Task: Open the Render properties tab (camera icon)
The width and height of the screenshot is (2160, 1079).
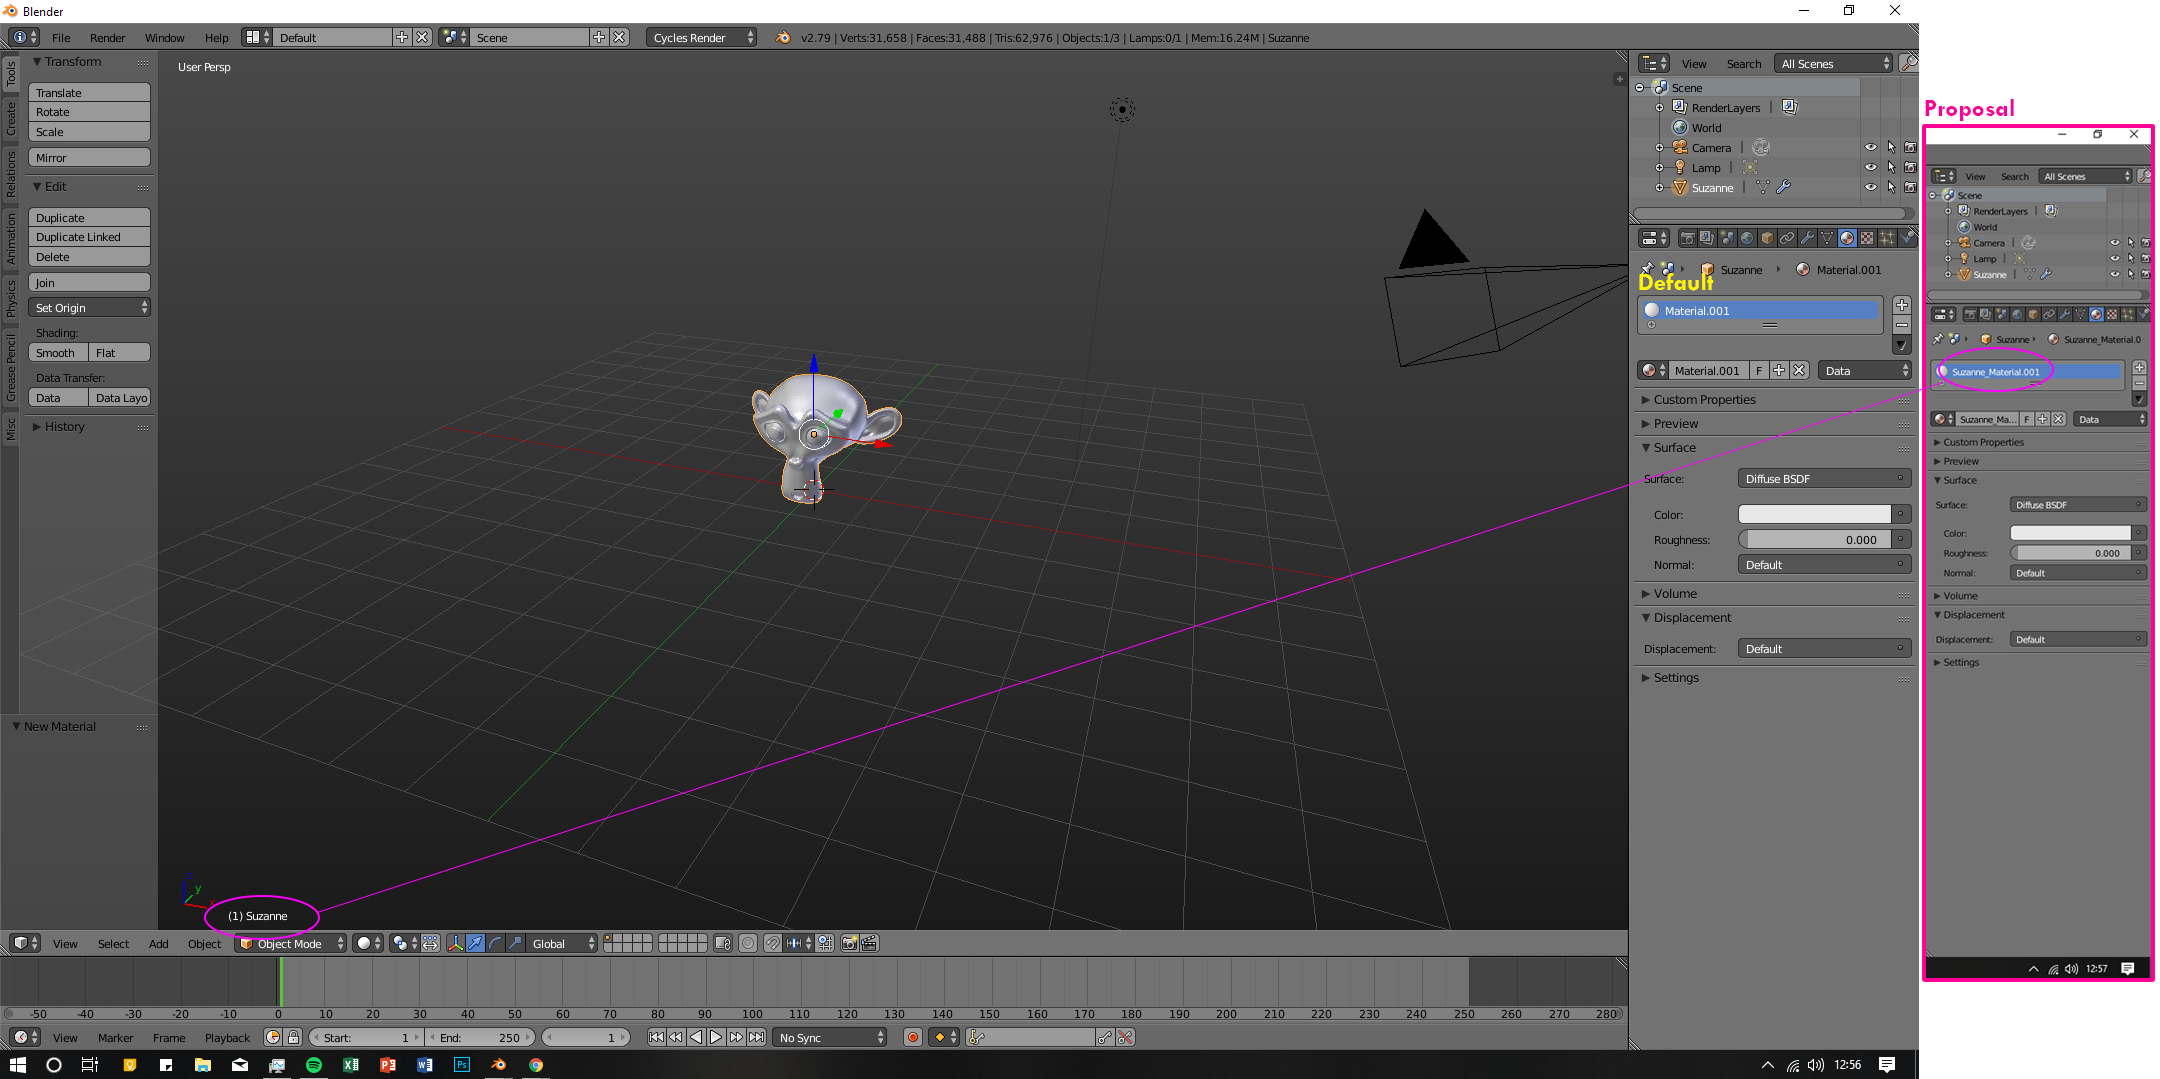Action: [x=1687, y=238]
